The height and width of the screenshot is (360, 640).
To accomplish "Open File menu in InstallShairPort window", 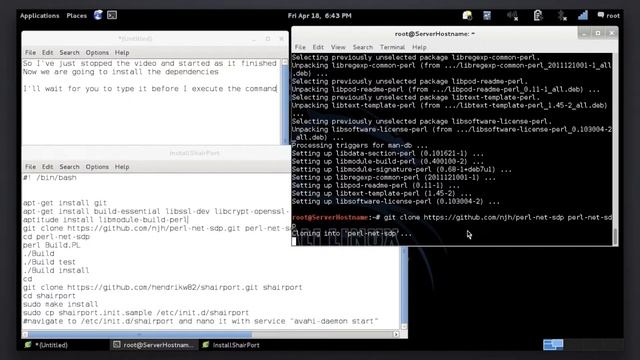I will point(30,167).
